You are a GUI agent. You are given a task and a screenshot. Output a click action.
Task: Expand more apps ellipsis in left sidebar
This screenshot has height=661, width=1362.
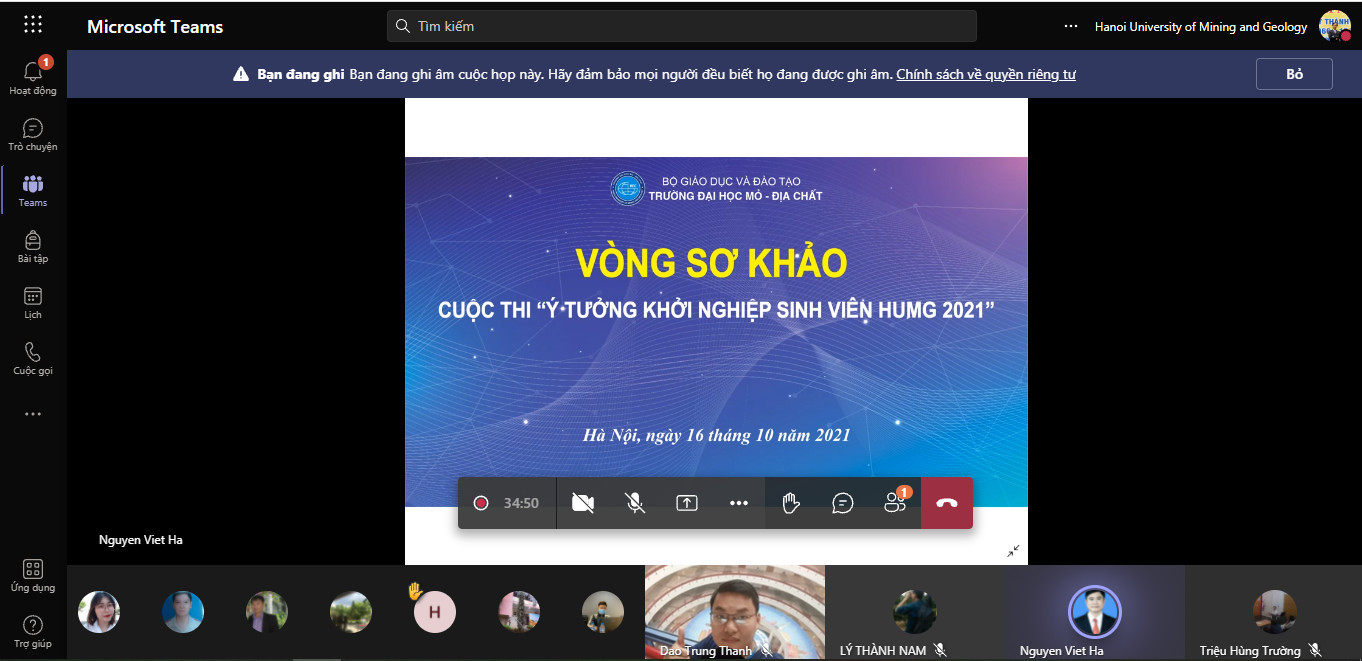coord(33,414)
